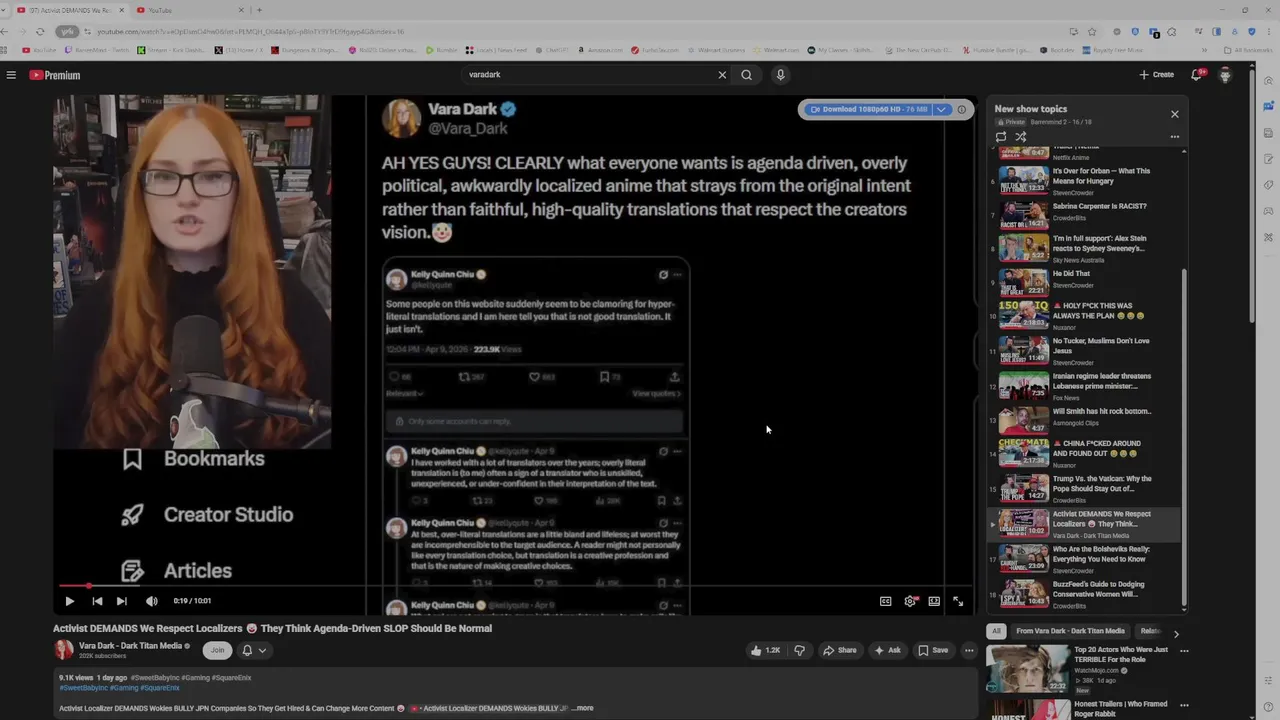The image size is (1280, 720).
Task: Open 'Trump Vs. the Vatican' playlist video
Action: pyautogui.click(x=1087, y=488)
